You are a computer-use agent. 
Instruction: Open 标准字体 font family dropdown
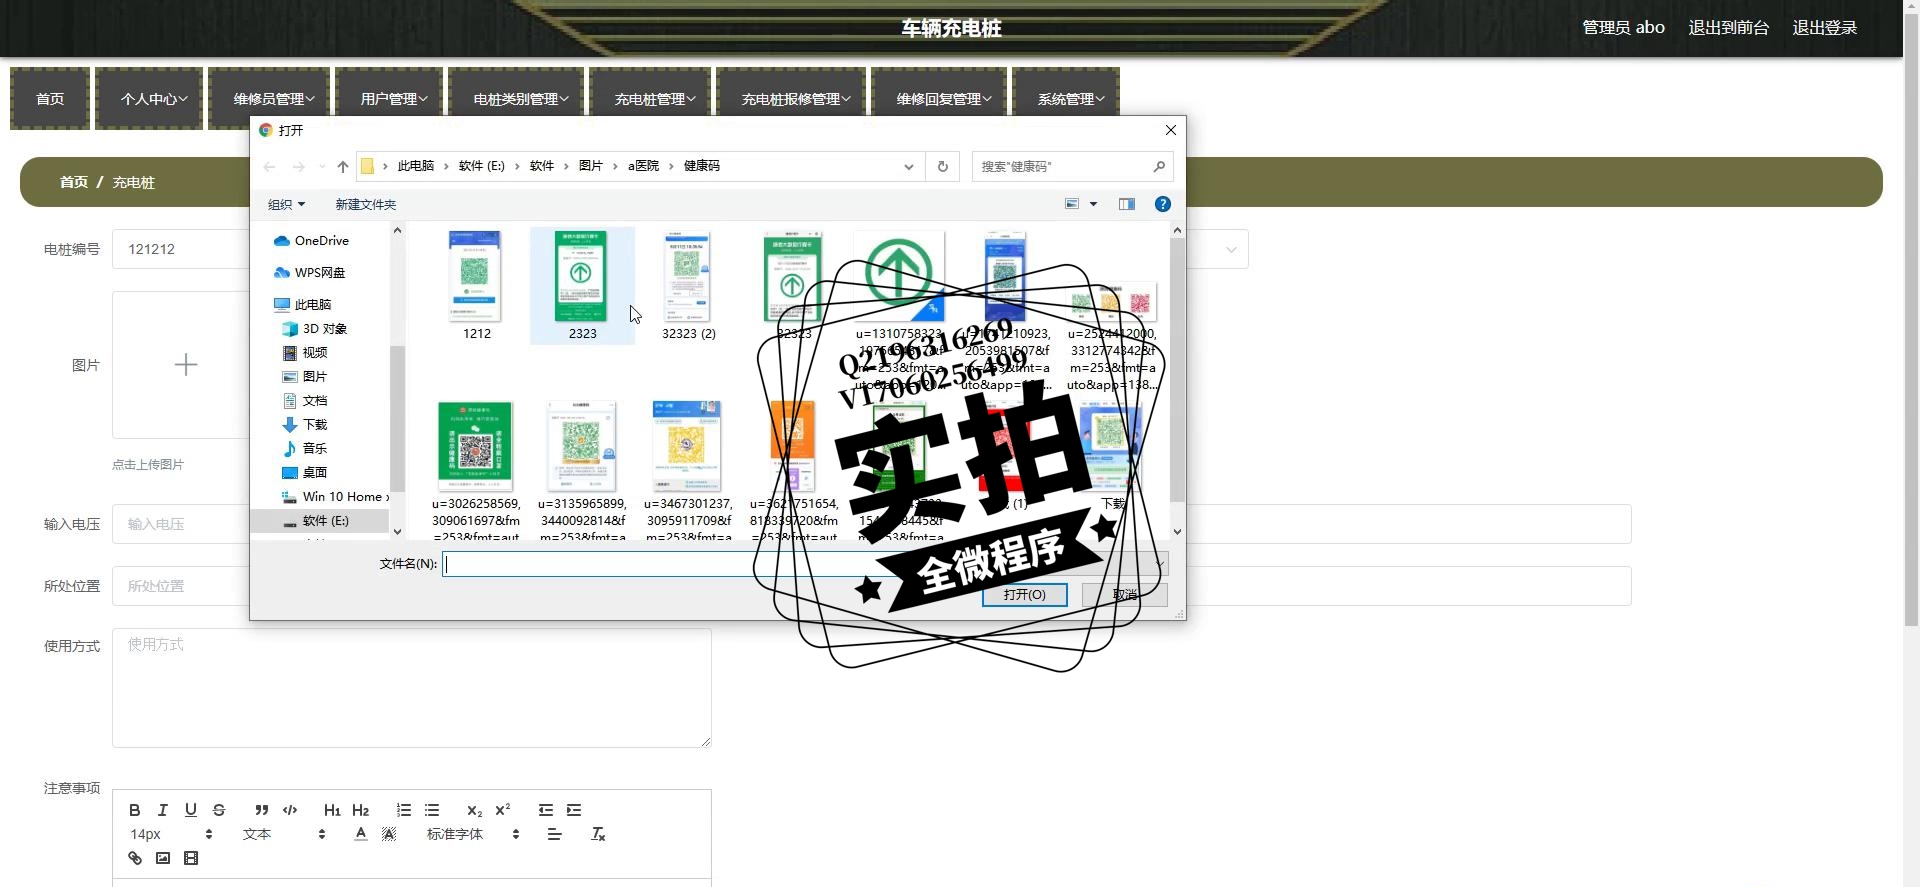(x=473, y=834)
